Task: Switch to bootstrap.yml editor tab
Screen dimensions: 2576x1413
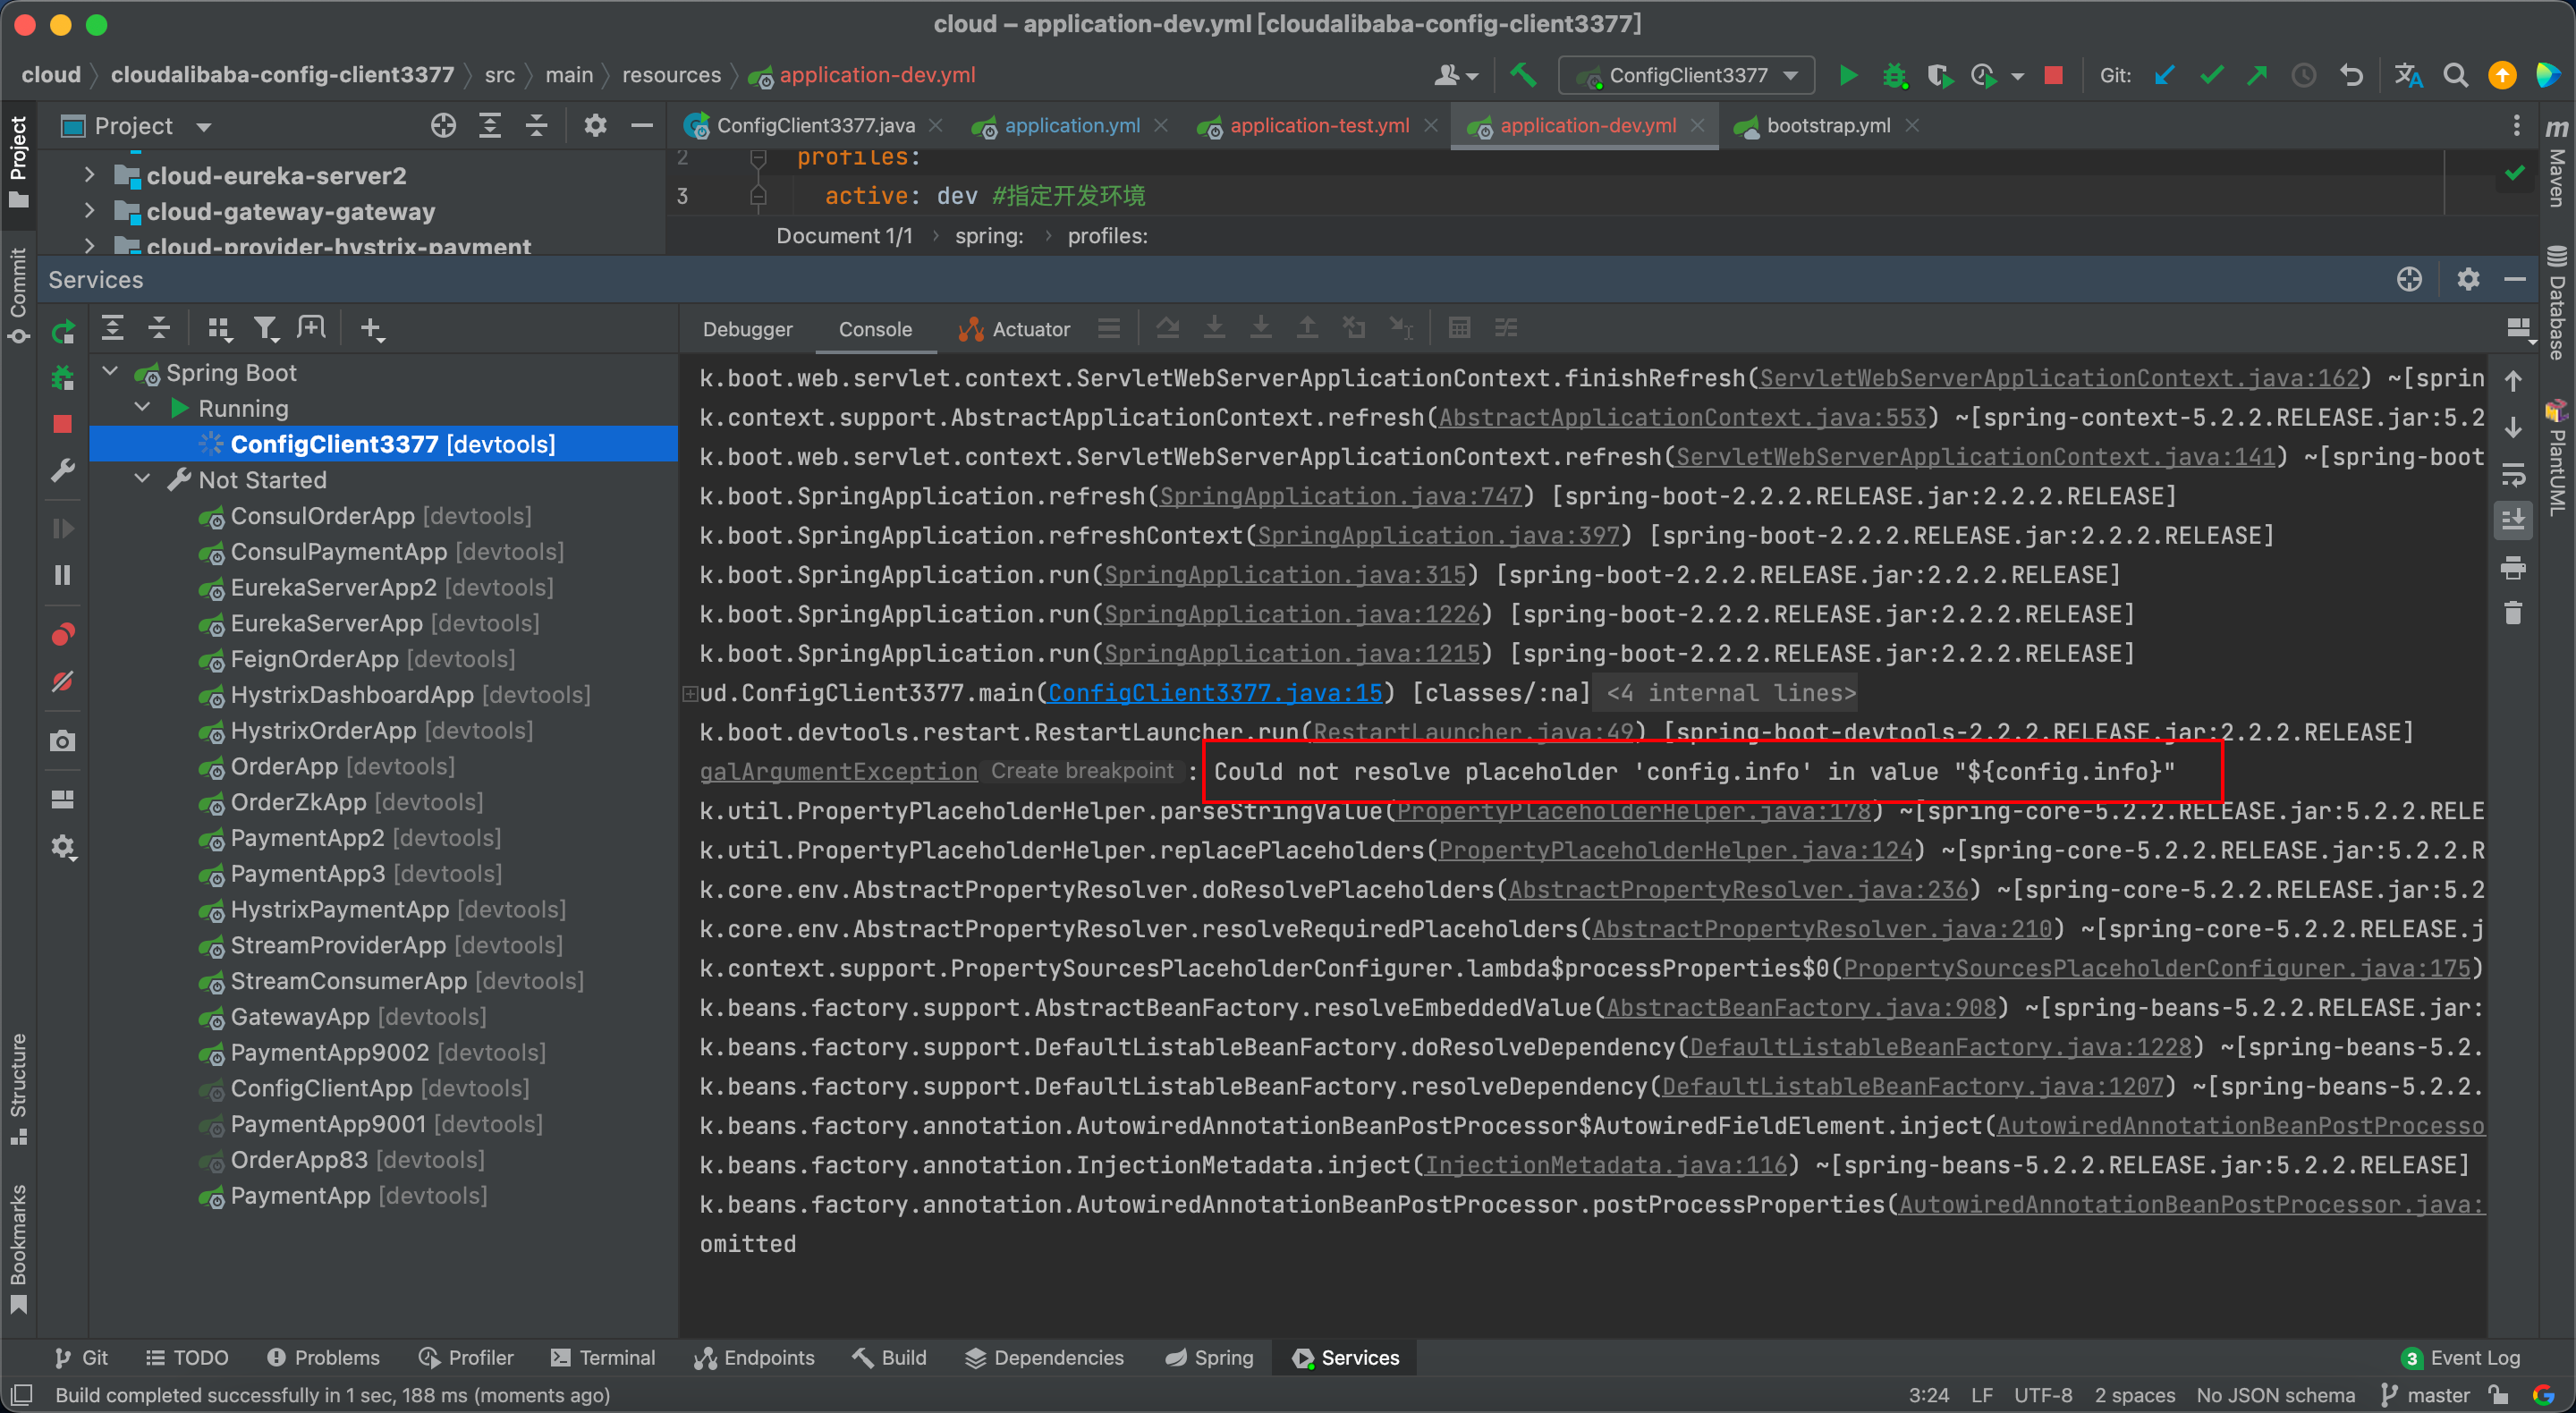Action: (x=1828, y=126)
